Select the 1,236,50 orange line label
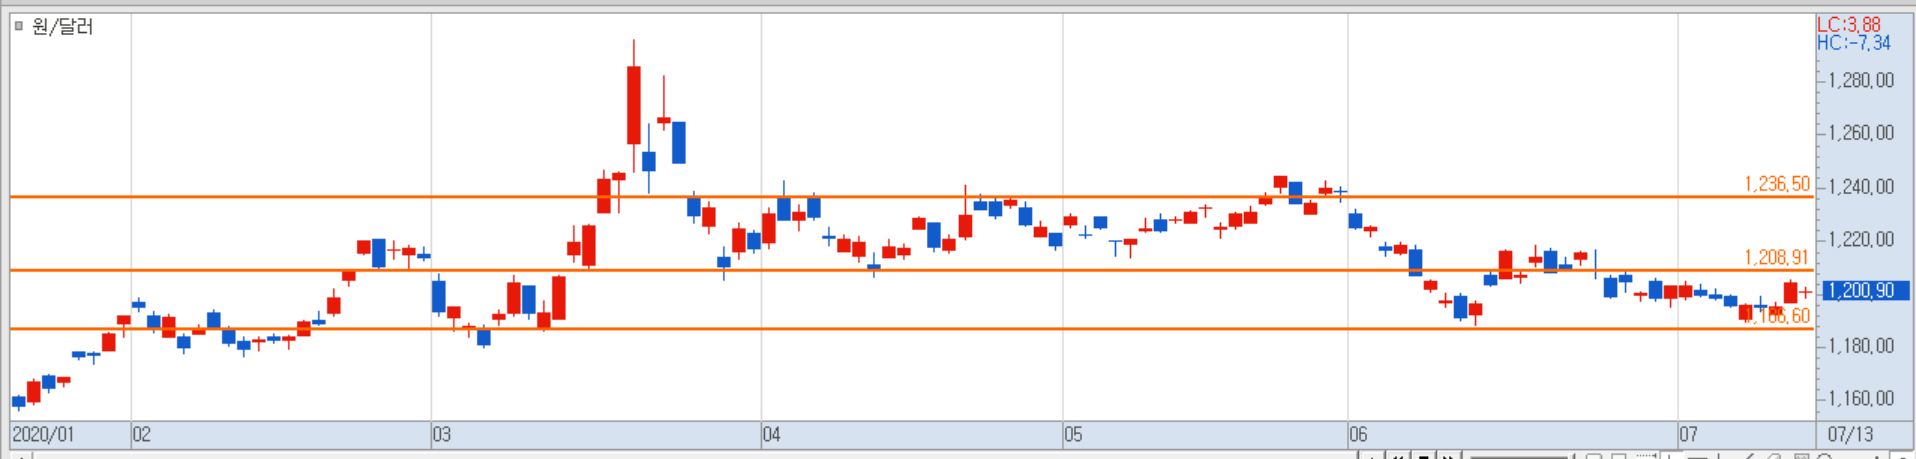 coord(1776,184)
